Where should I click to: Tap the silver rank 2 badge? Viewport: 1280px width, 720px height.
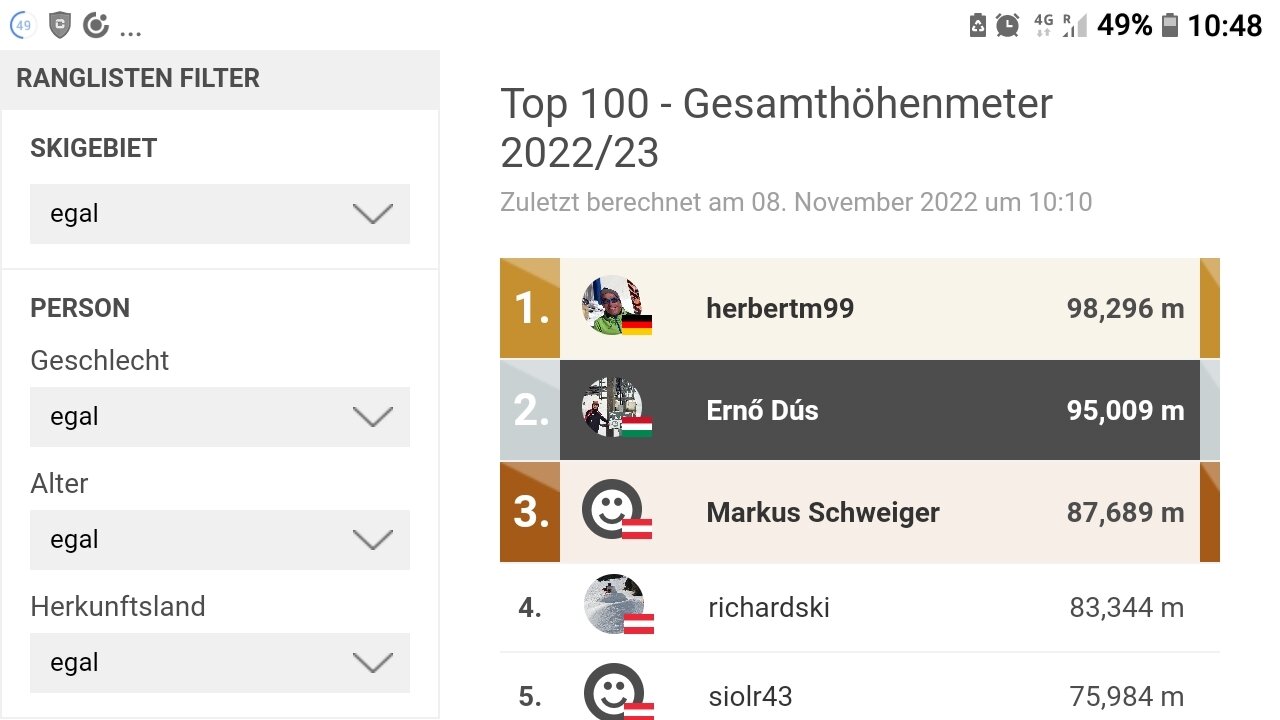point(530,410)
